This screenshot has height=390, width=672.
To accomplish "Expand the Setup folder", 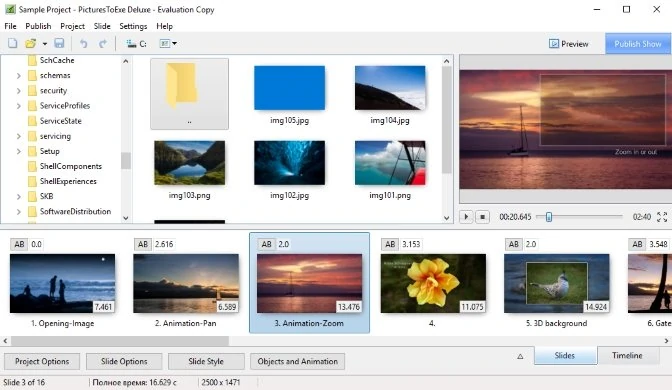I will 18,151.
